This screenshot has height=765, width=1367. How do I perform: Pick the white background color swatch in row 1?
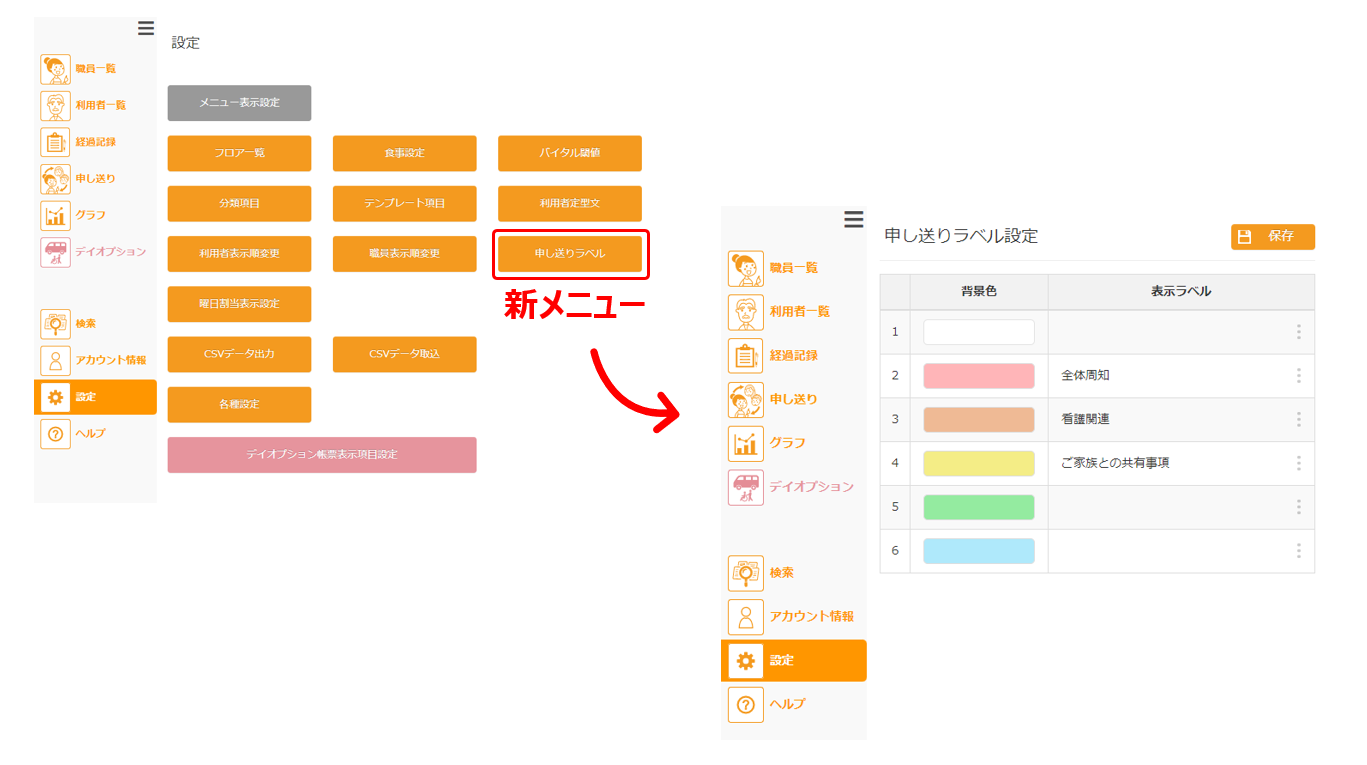(x=979, y=332)
